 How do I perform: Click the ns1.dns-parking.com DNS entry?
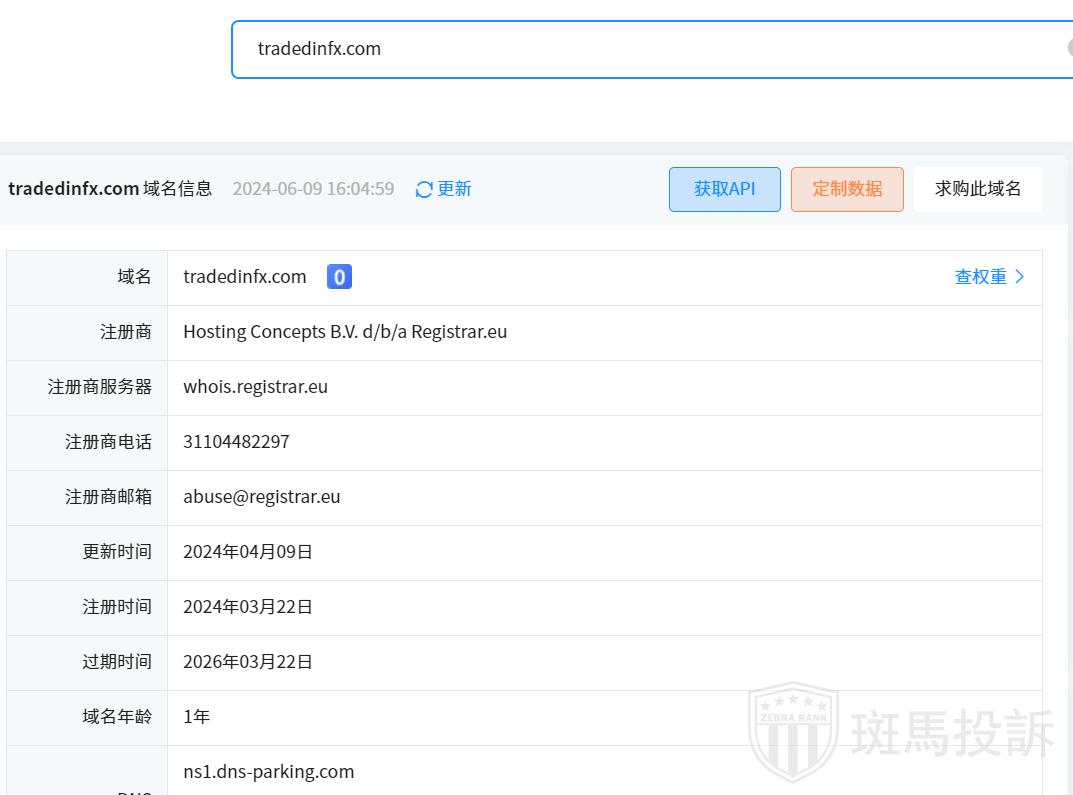[x=268, y=772]
